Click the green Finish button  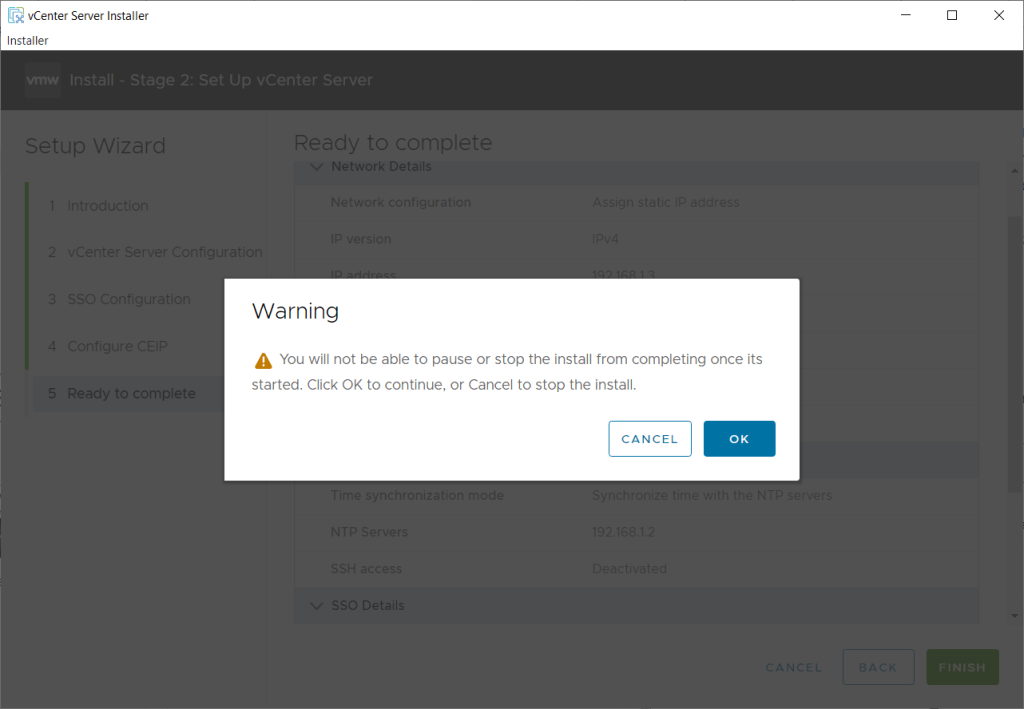961,667
